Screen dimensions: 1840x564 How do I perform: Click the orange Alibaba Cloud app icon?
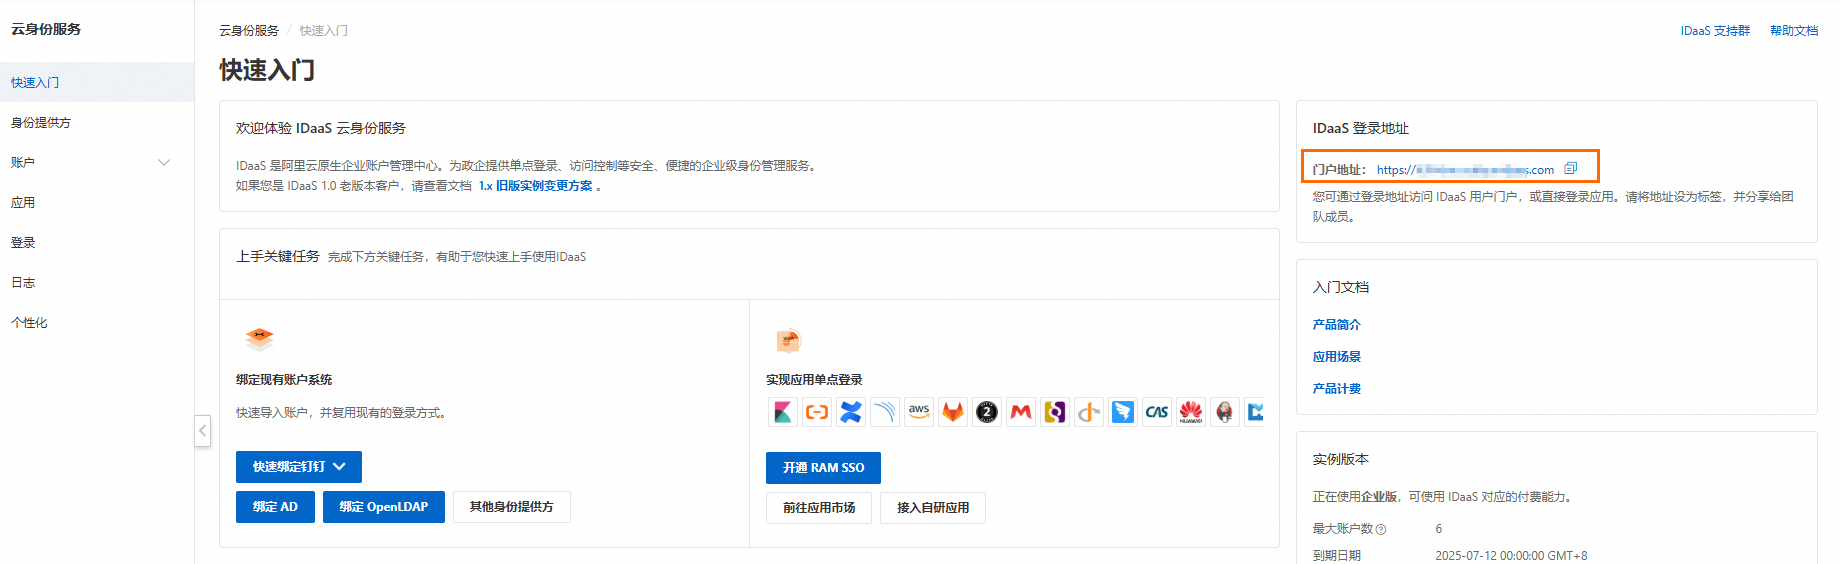[x=817, y=412]
